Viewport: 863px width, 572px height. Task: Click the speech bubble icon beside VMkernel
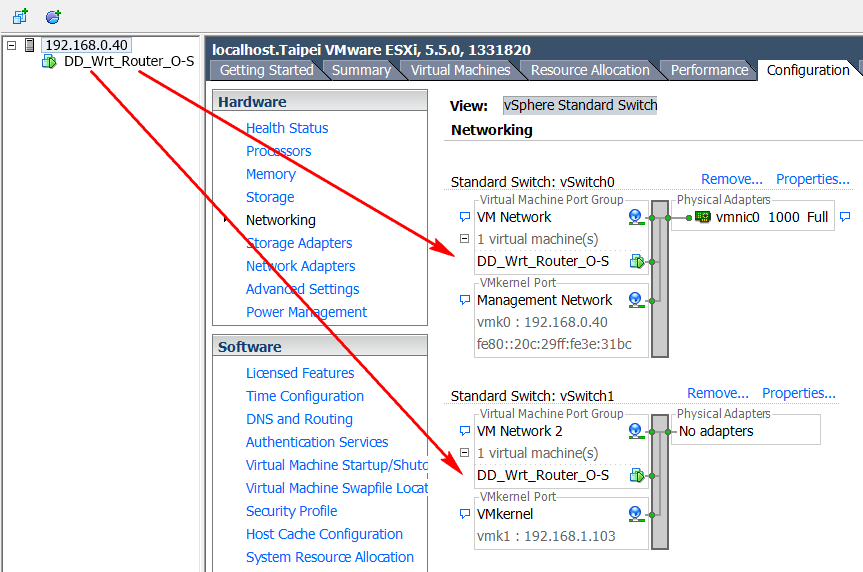465,514
